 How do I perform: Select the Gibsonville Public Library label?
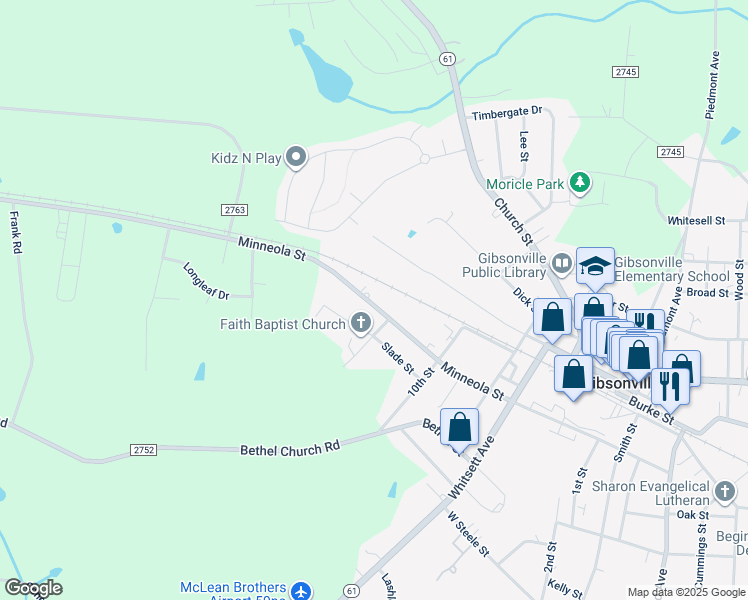(505, 265)
